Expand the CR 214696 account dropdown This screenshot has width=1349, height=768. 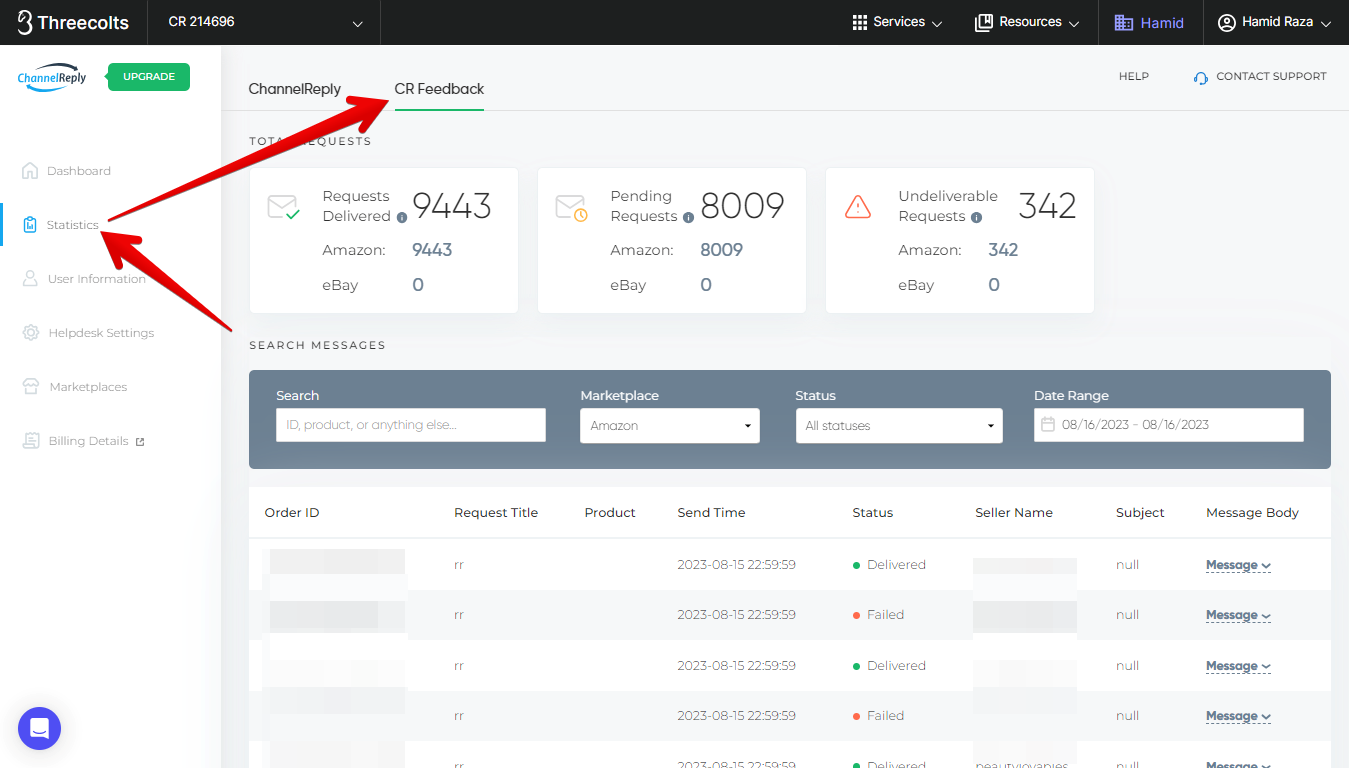coord(358,23)
